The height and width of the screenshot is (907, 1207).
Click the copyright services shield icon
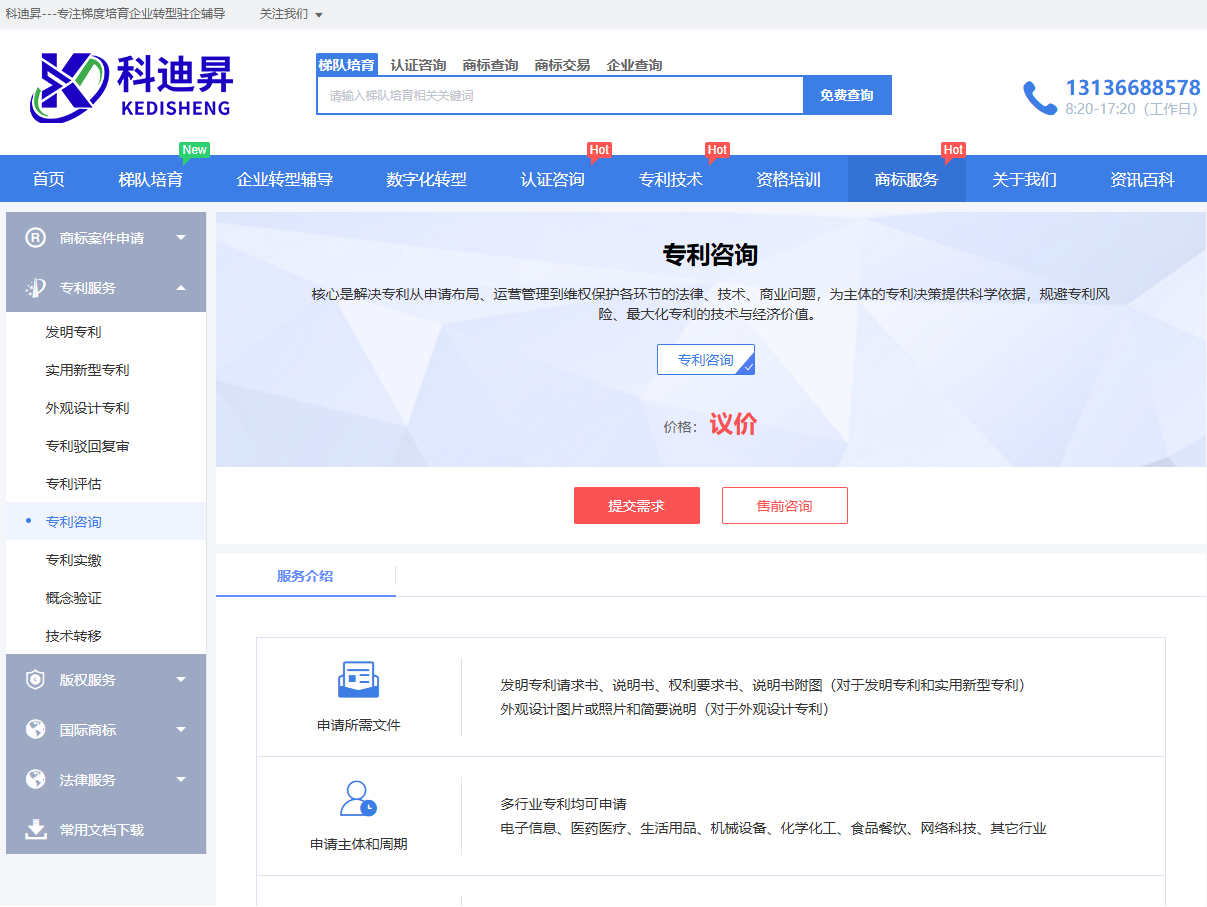(x=36, y=680)
